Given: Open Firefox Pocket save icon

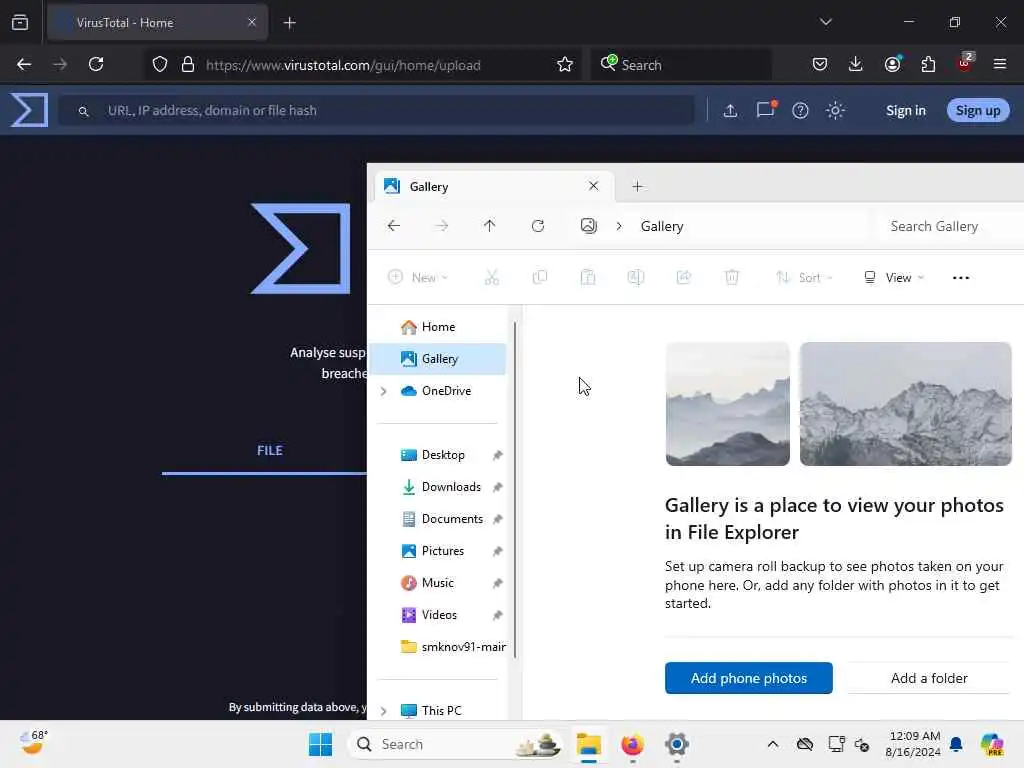Looking at the screenshot, I should pos(820,64).
